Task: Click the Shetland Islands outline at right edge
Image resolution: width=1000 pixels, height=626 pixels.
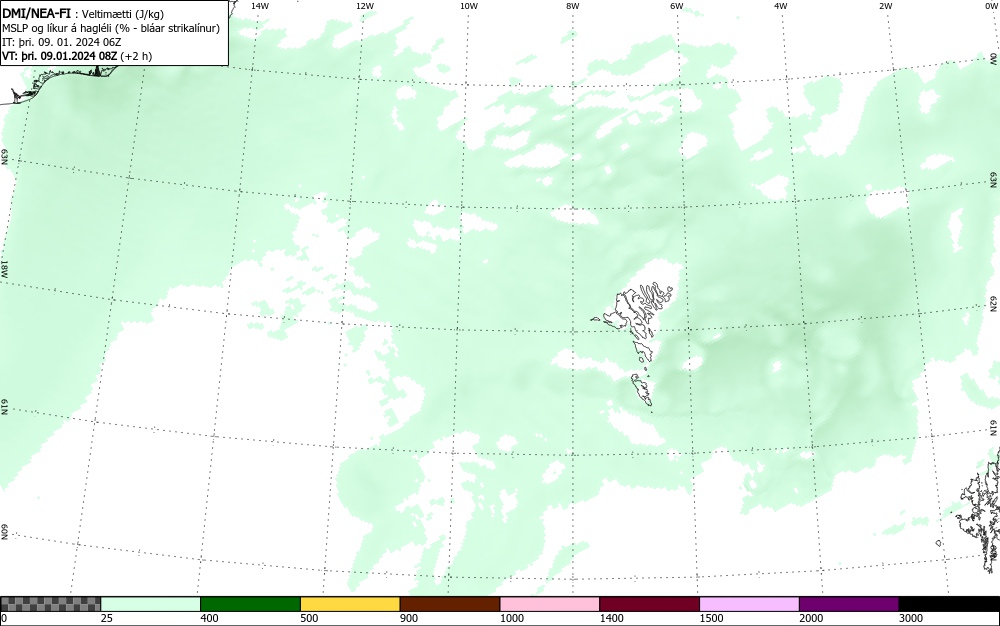Action: [980, 510]
